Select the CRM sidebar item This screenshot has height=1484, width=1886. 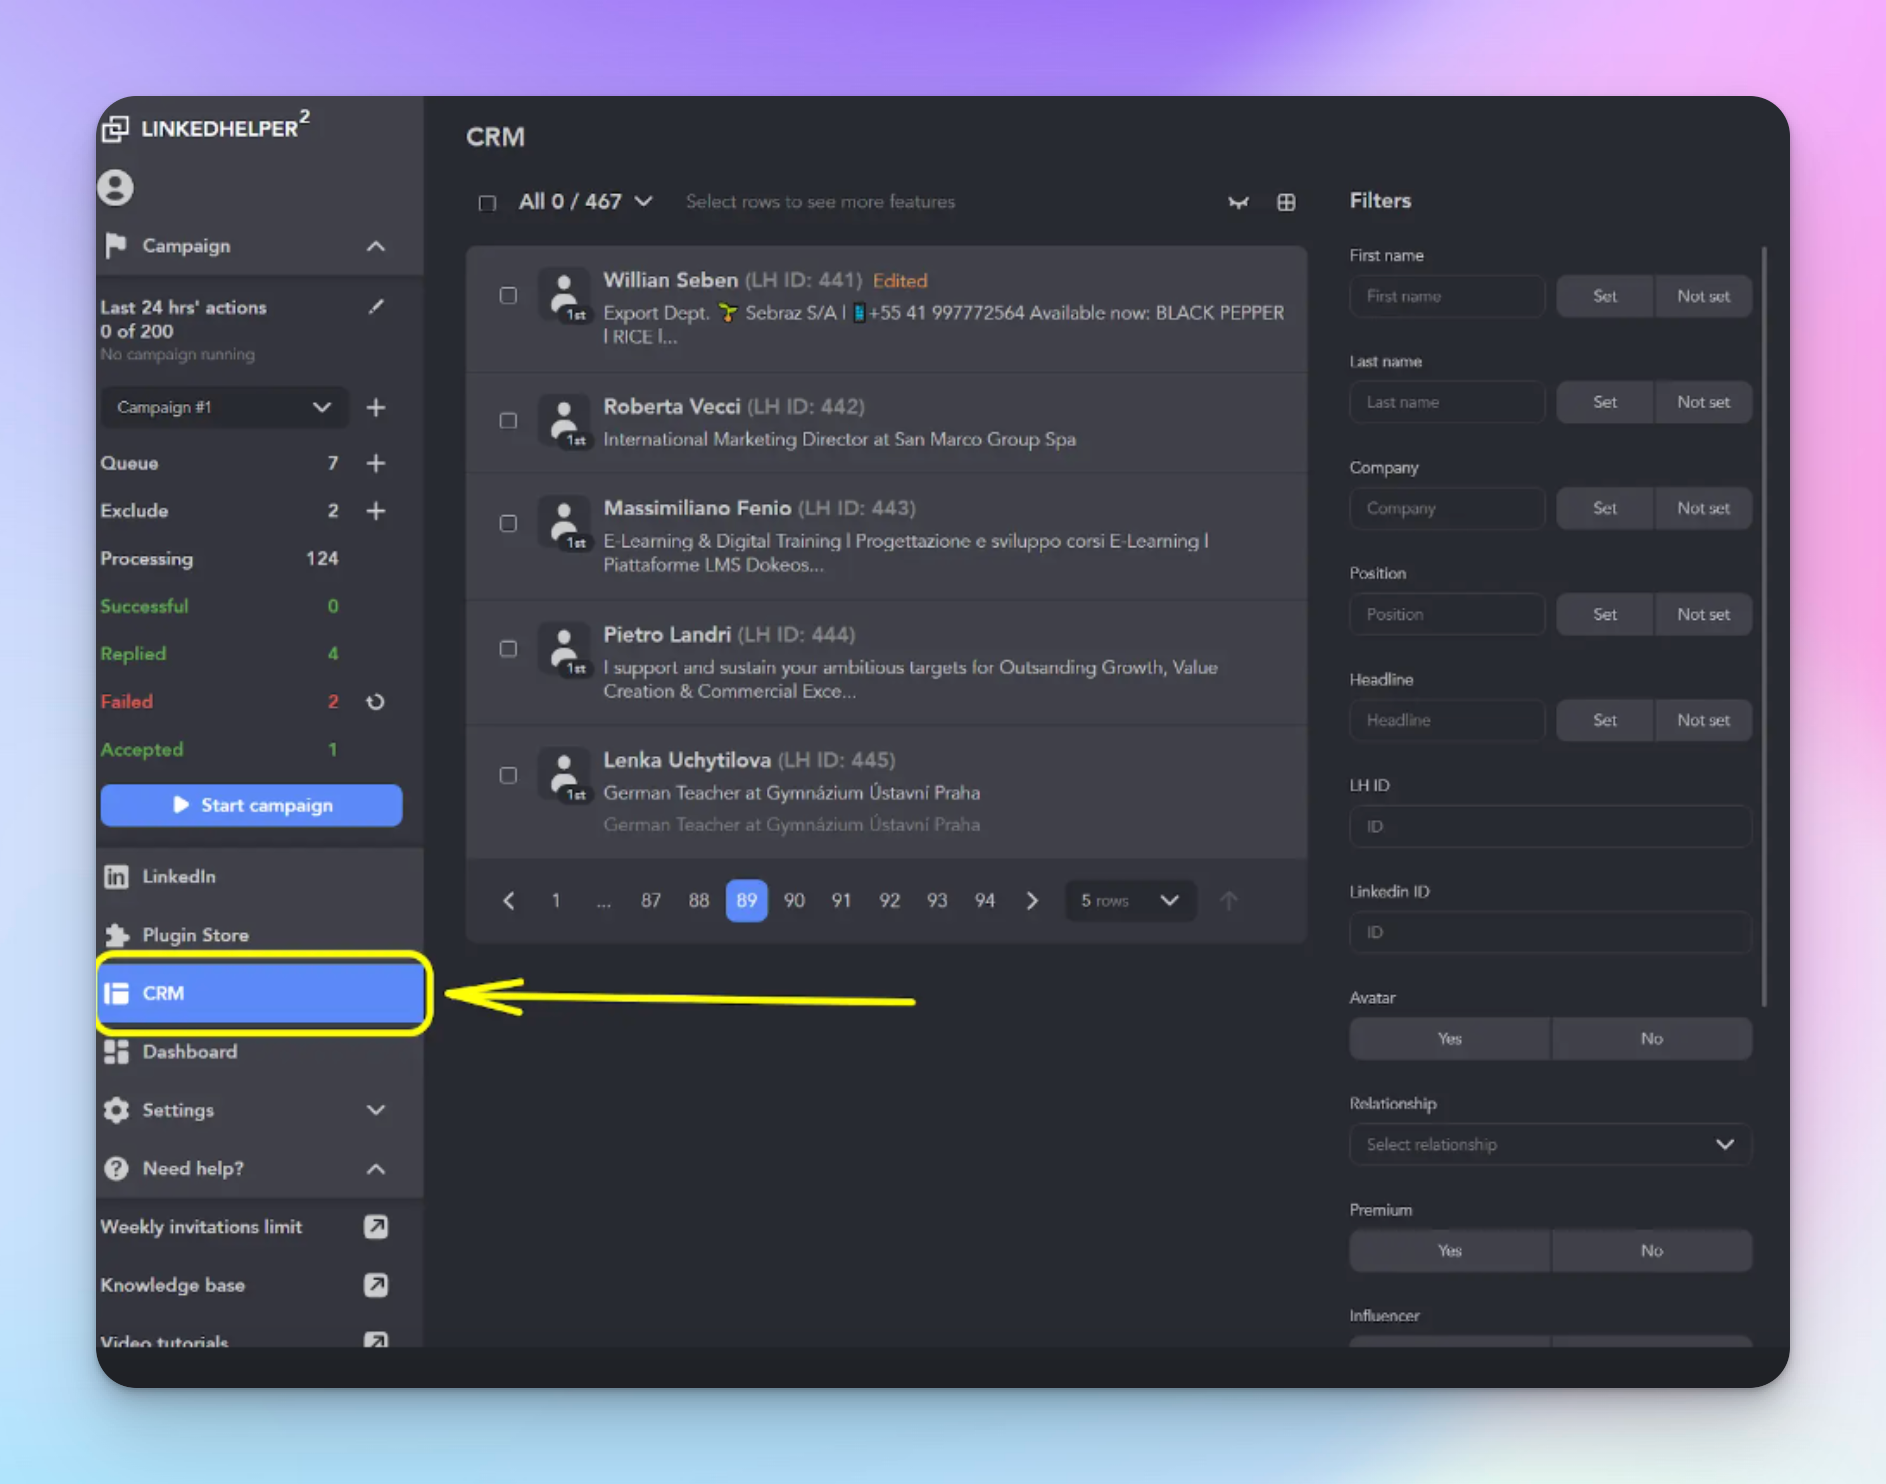[262, 993]
